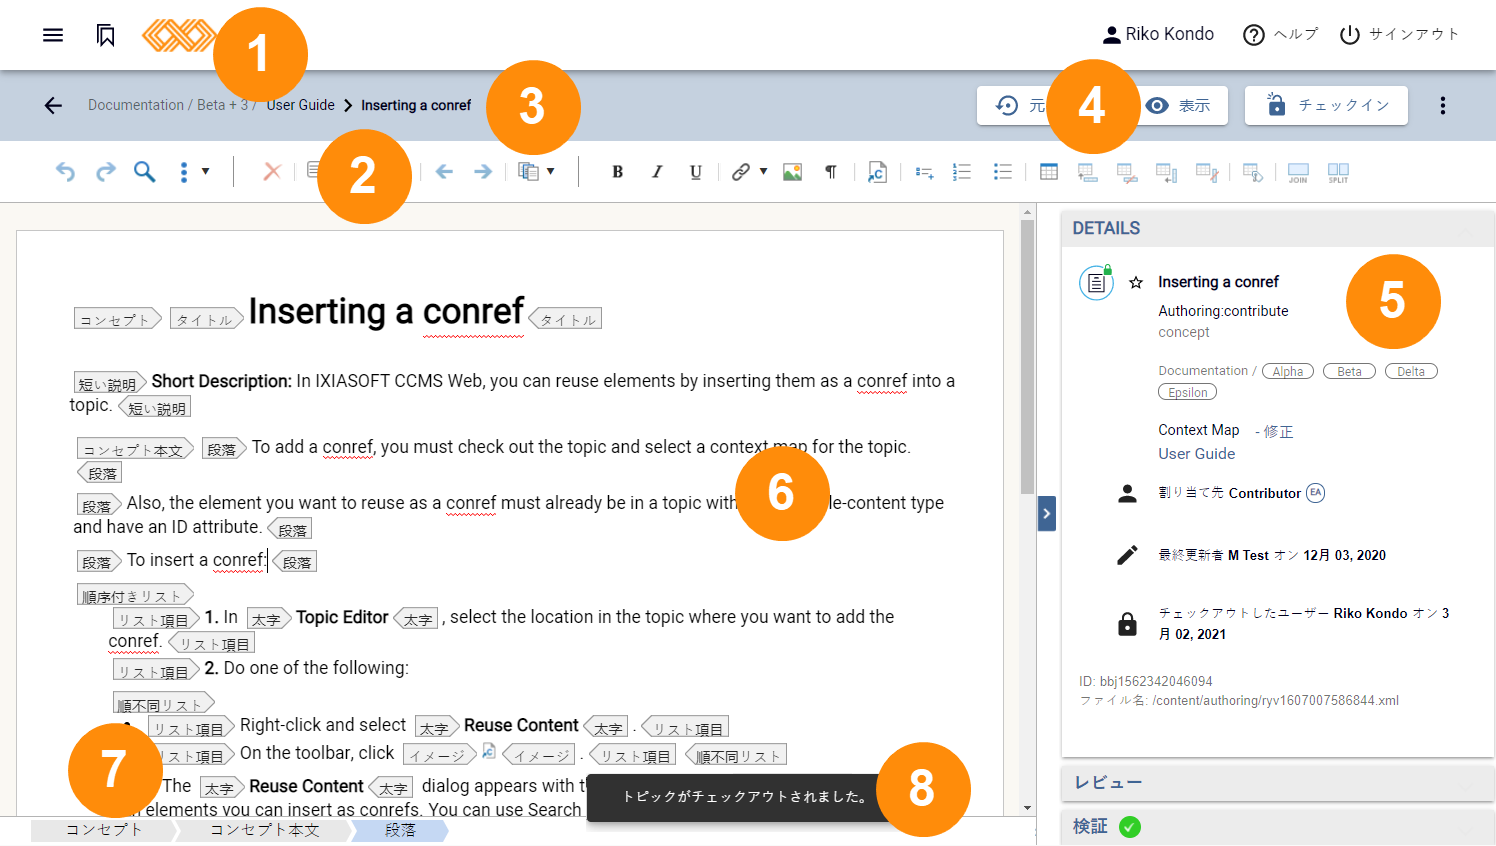Favorite the topic with star icon

pyautogui.click(x=1136, y=283)
